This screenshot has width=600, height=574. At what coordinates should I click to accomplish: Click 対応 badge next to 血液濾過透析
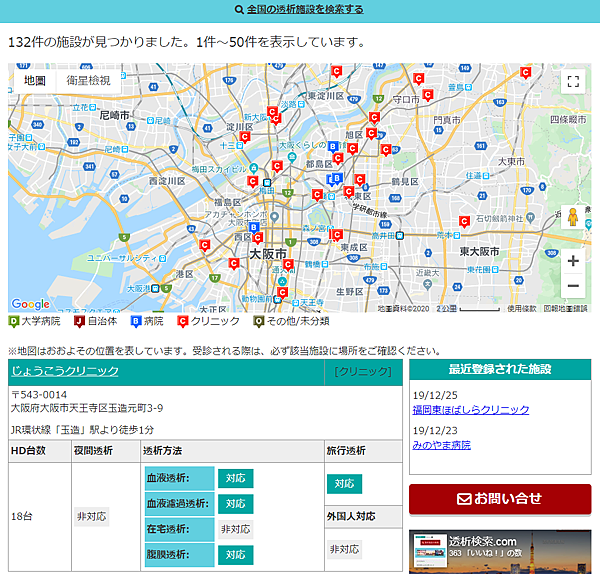[235, 504]
